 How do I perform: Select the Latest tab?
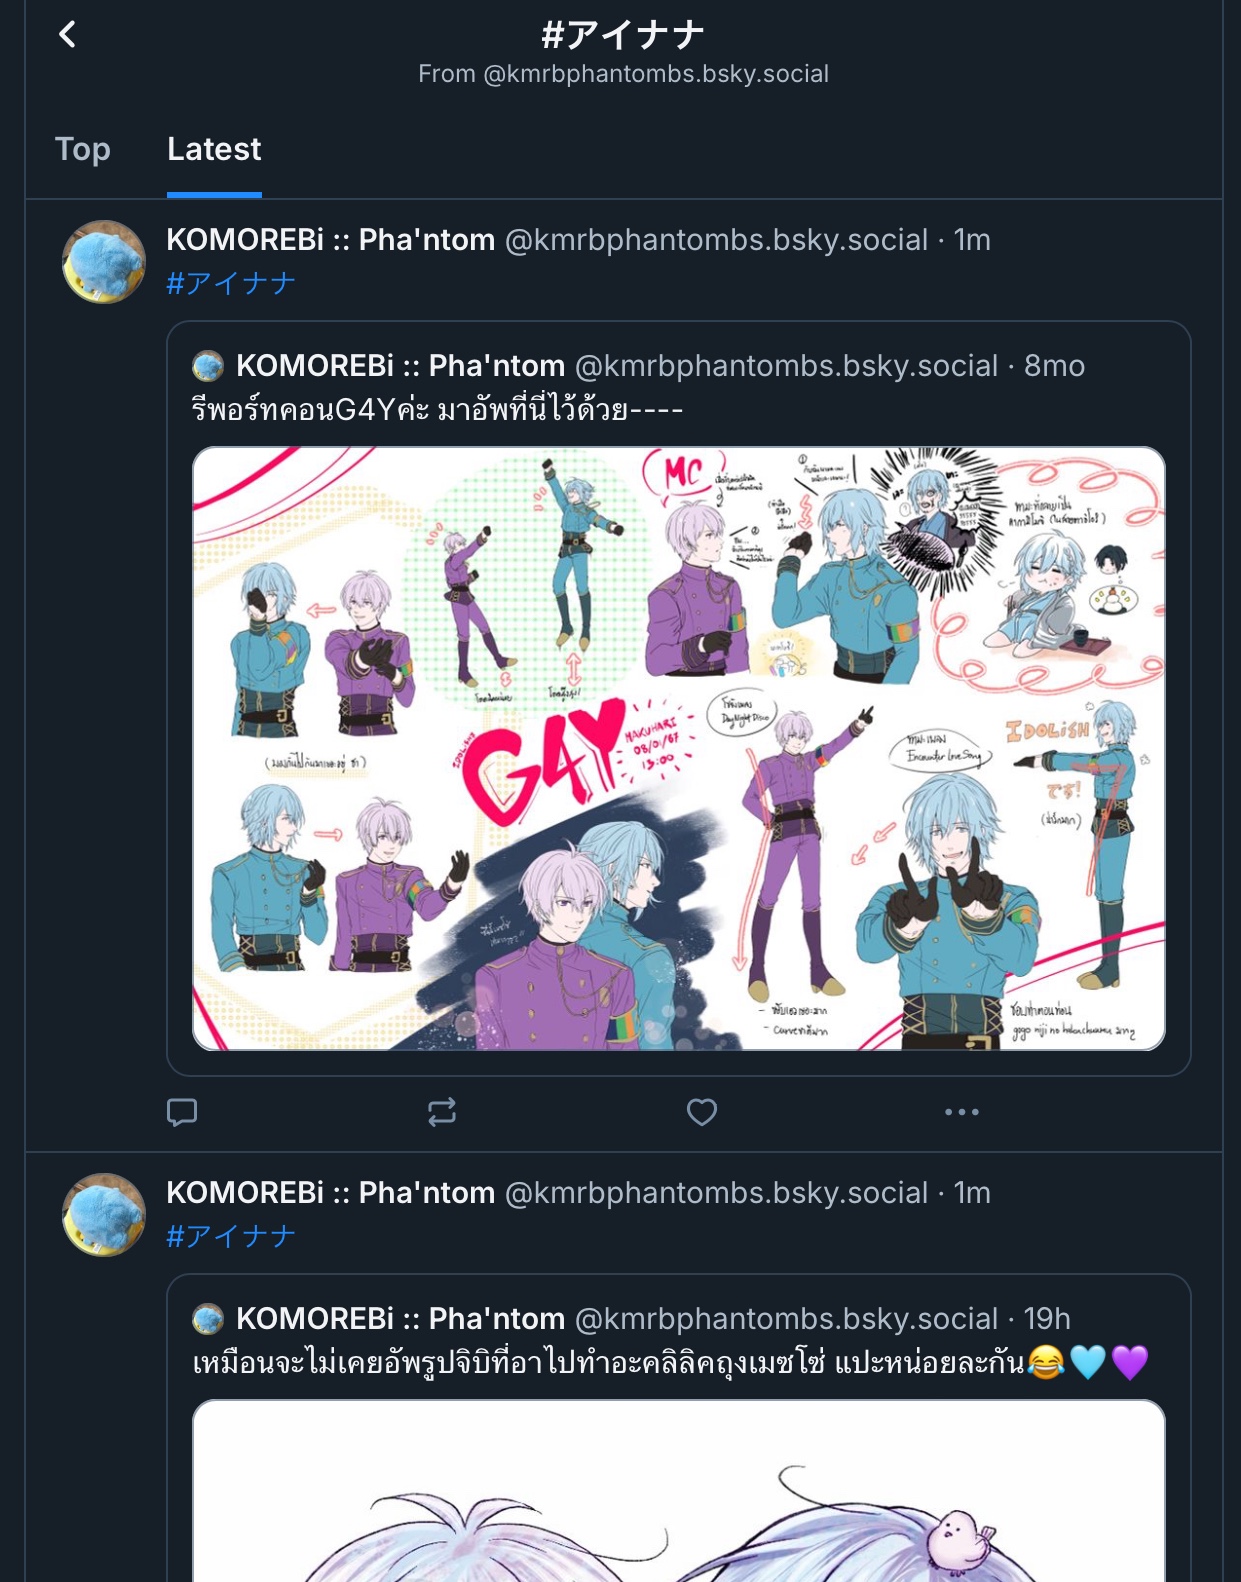click(214, 149)
